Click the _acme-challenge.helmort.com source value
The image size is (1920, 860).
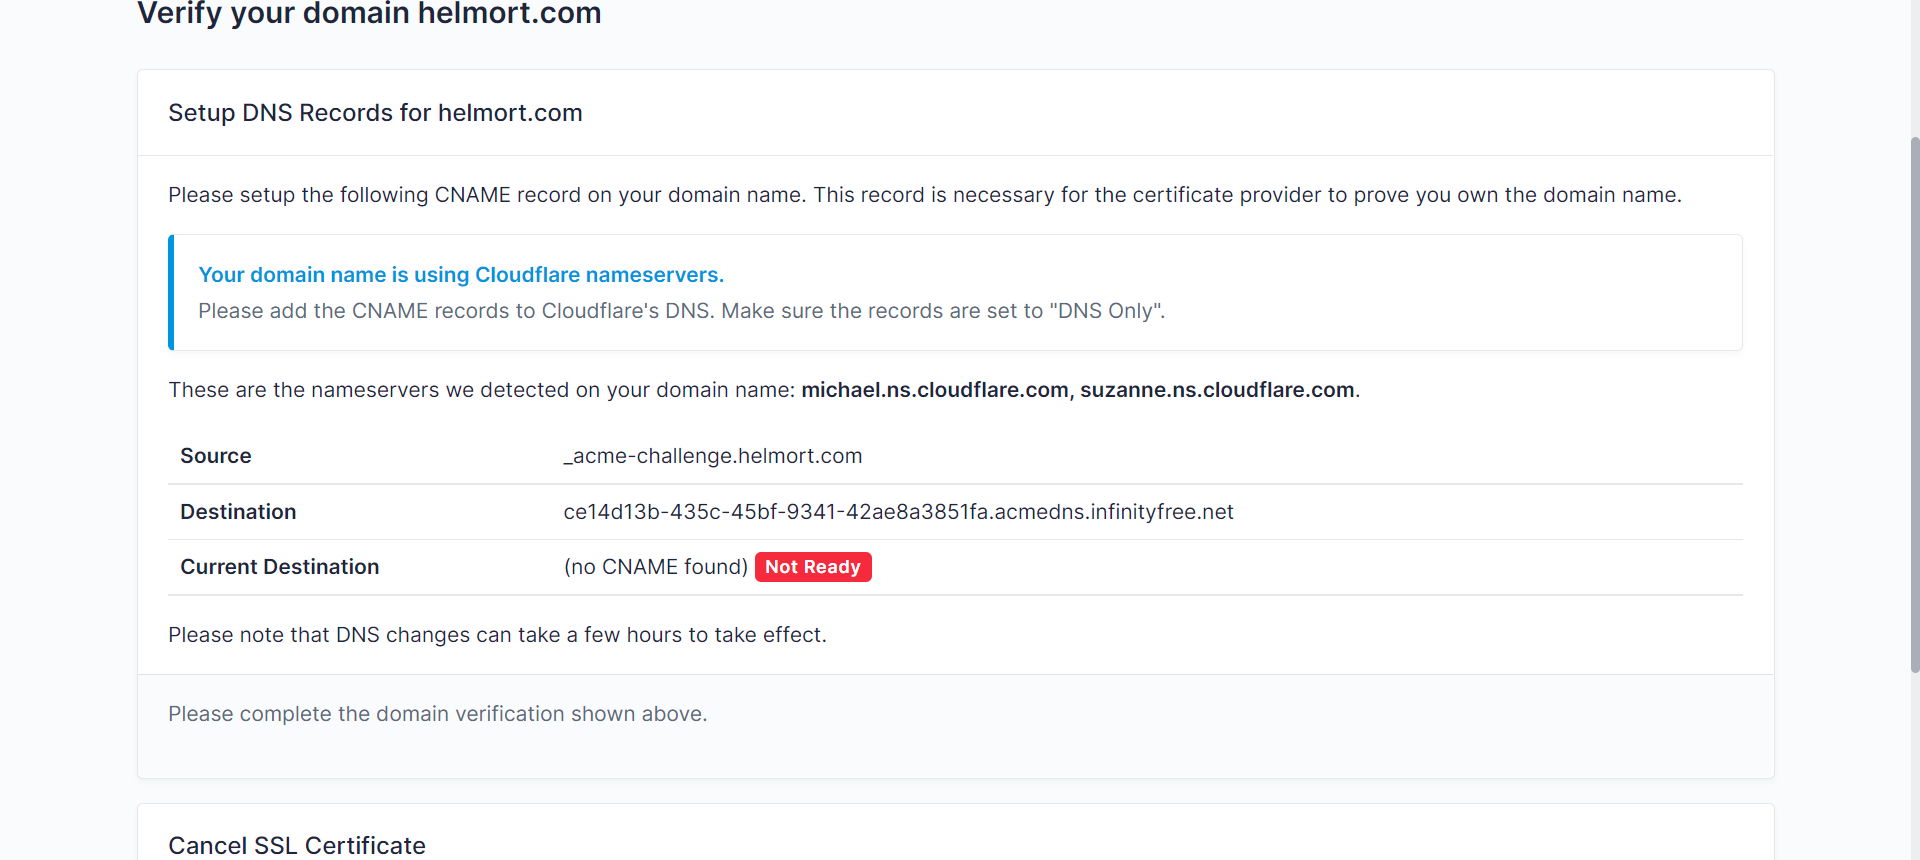712,456
